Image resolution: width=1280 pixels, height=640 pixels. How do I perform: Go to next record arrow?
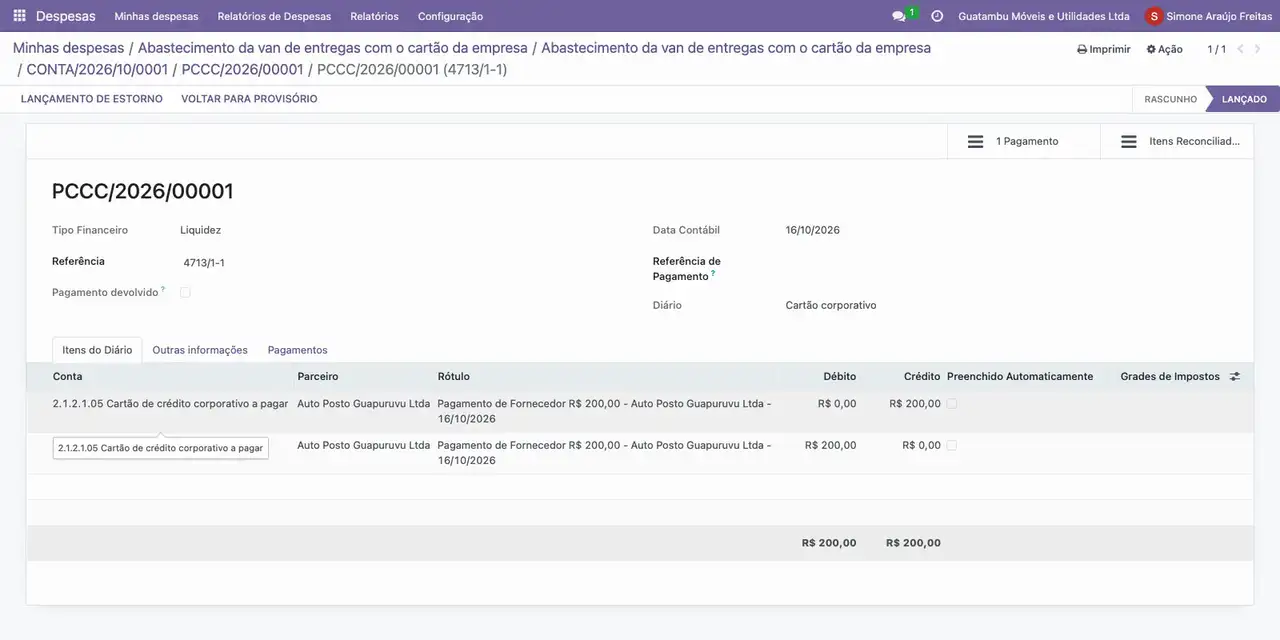1260,49
